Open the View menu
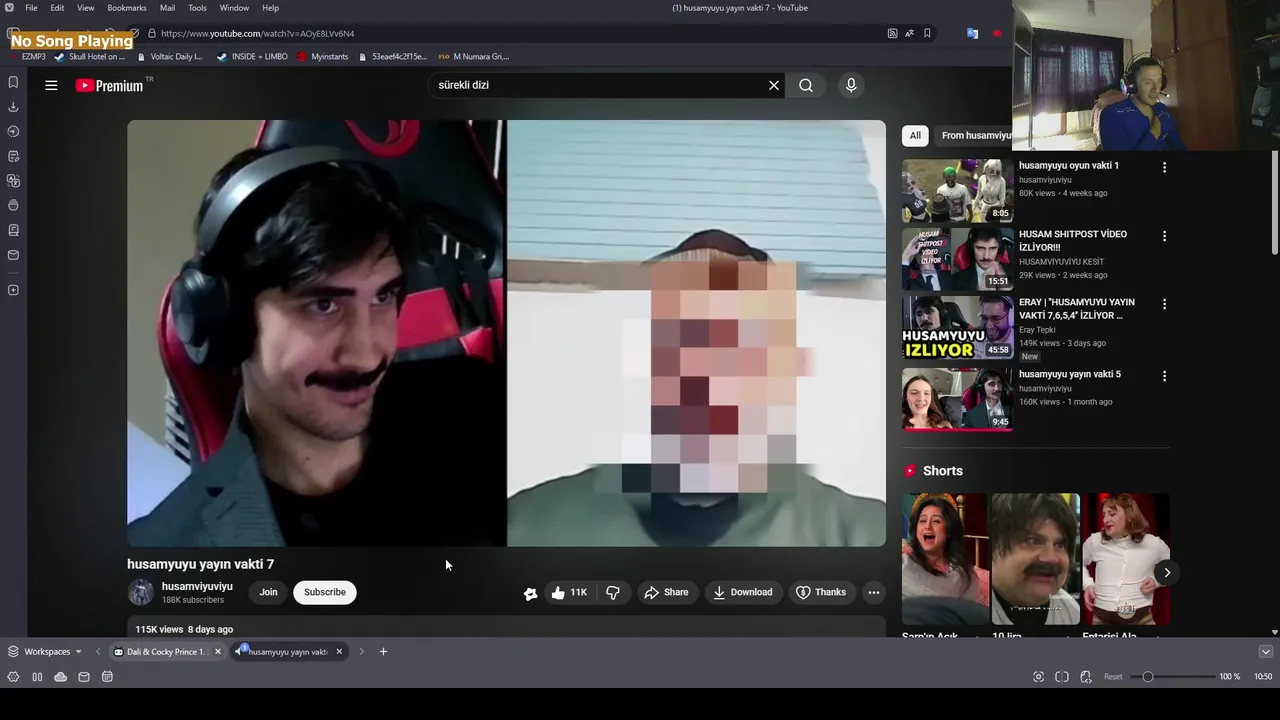 86,8
